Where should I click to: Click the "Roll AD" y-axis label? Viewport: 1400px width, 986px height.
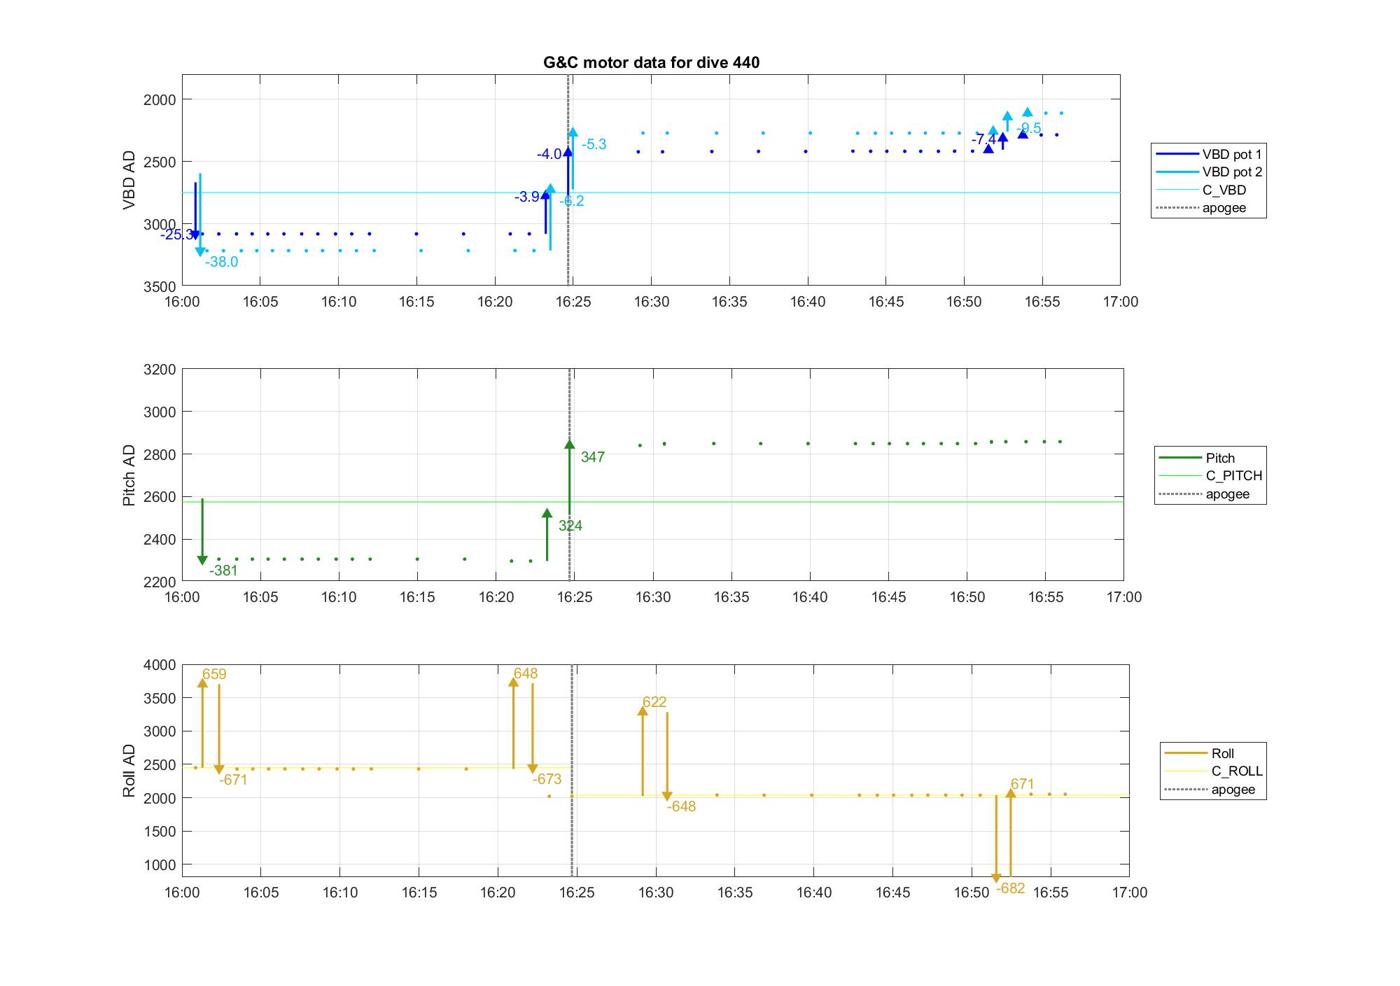pos(129,770)
